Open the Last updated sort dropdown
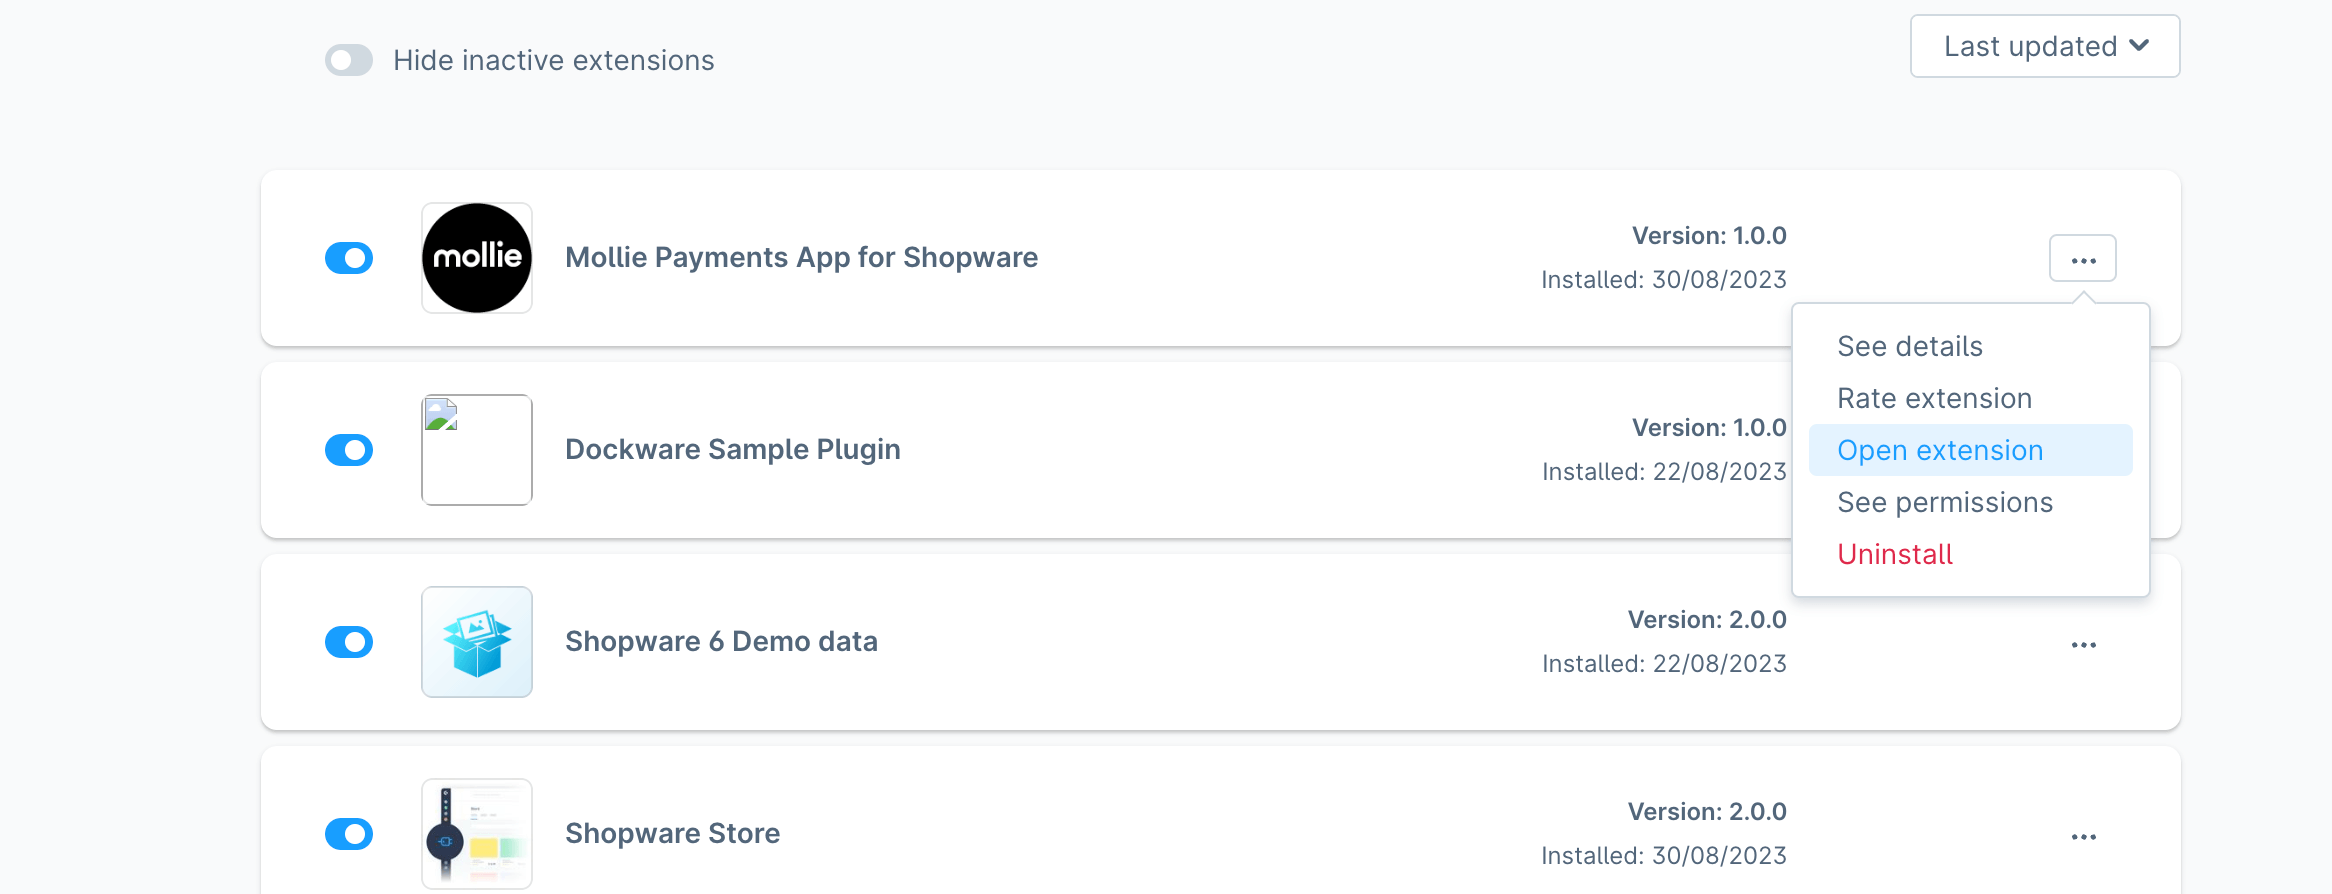The height and width of the screenshot is (894, 2332). coord(2045,46)
